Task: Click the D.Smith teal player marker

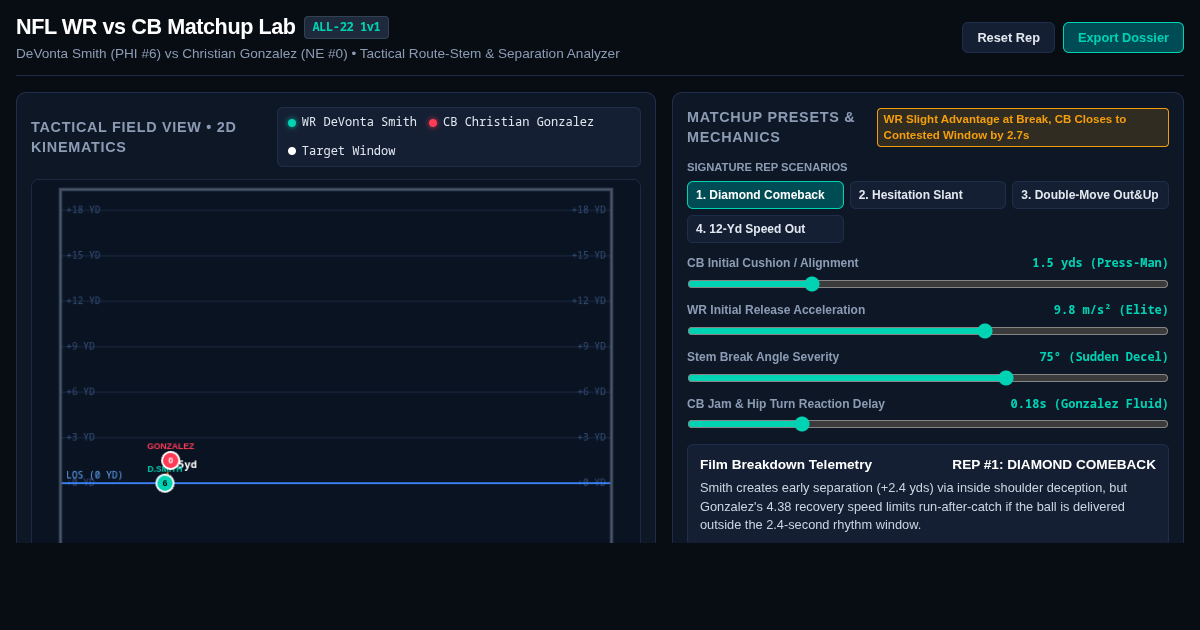Action: point(165,483)
